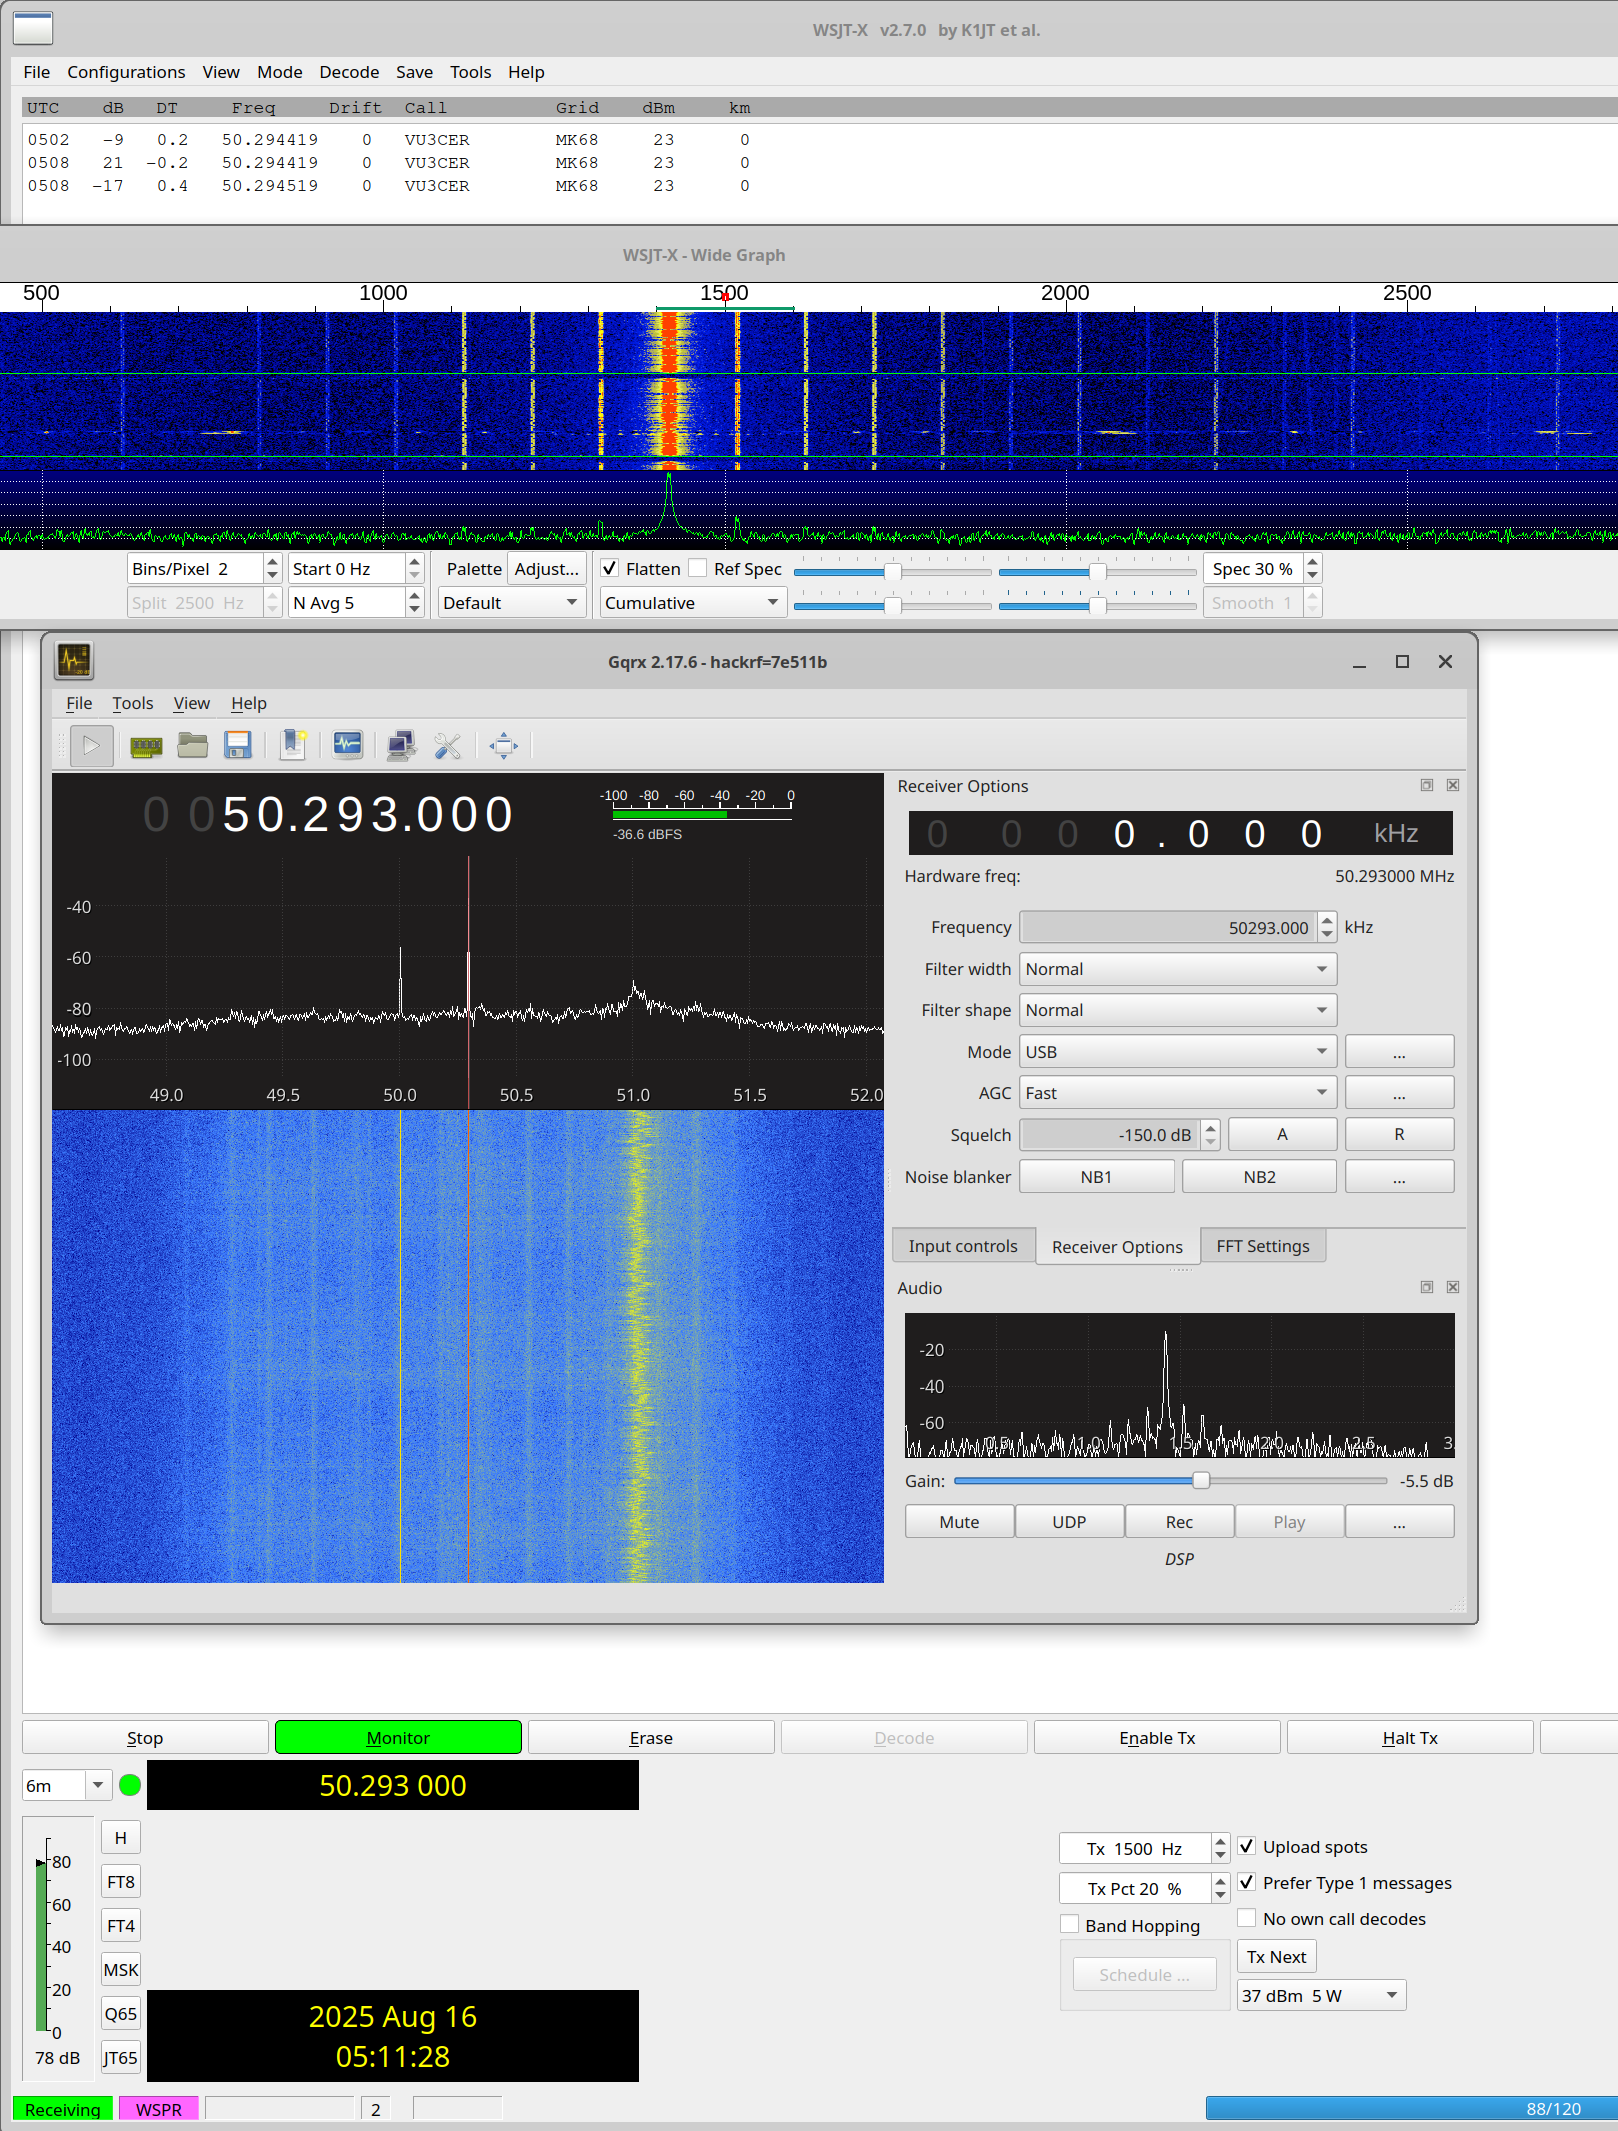Open the Default palette dropdown
Screen dimensions: 1618x2131
(512, 603)
